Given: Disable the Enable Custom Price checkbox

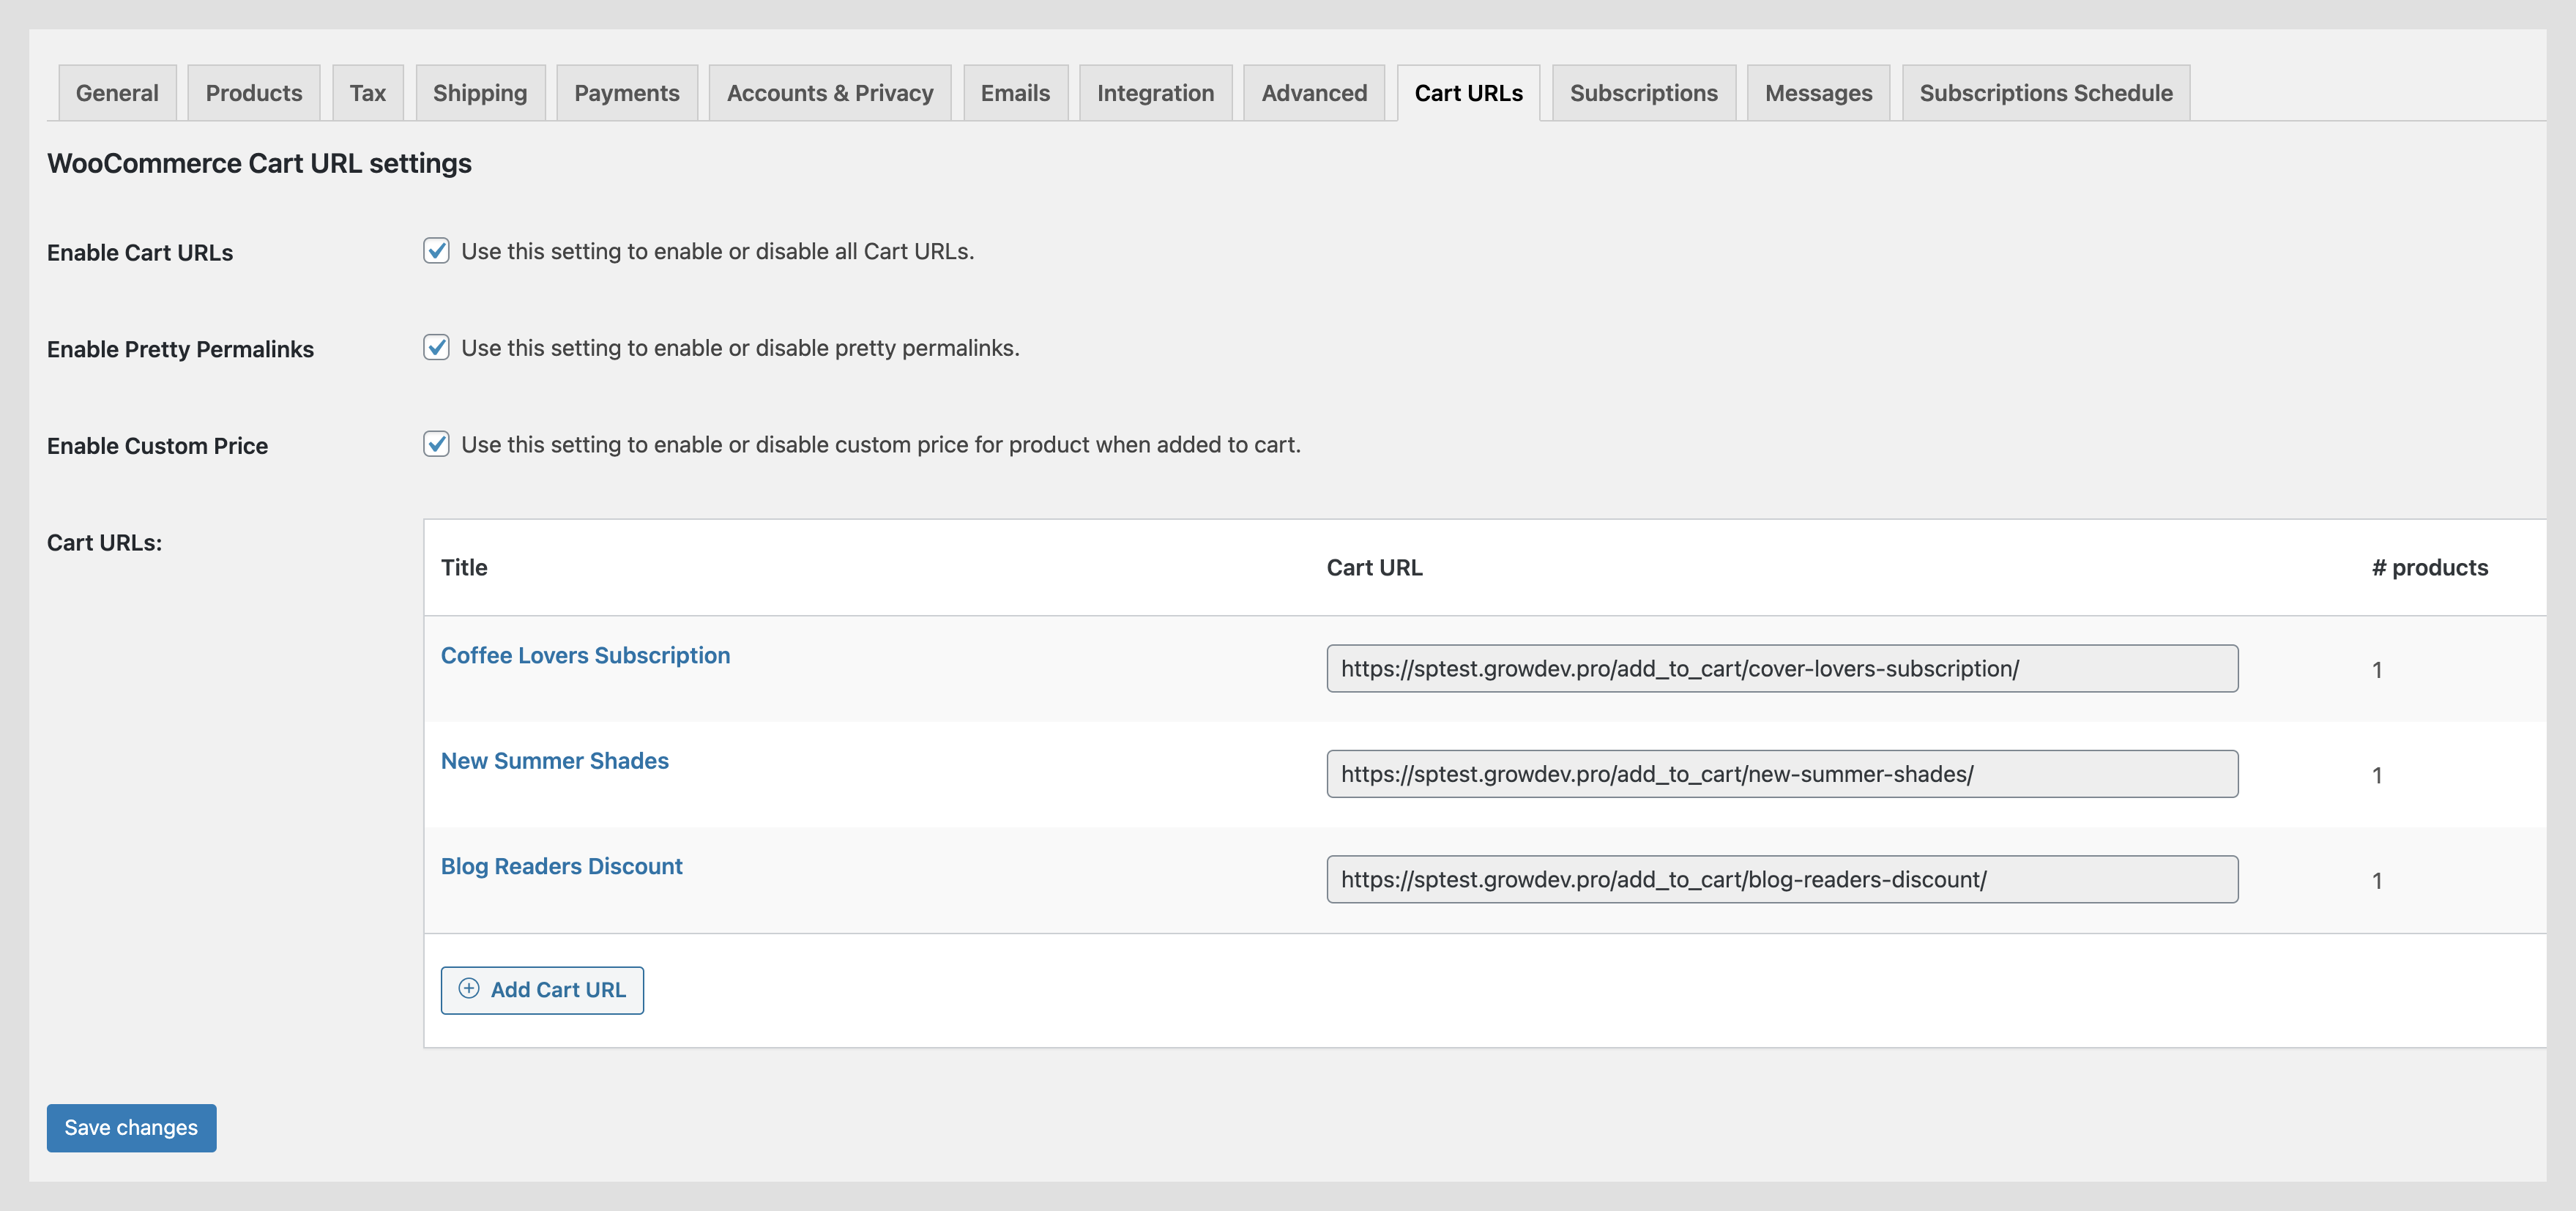Looking at the screenshot, I should 436,444.
